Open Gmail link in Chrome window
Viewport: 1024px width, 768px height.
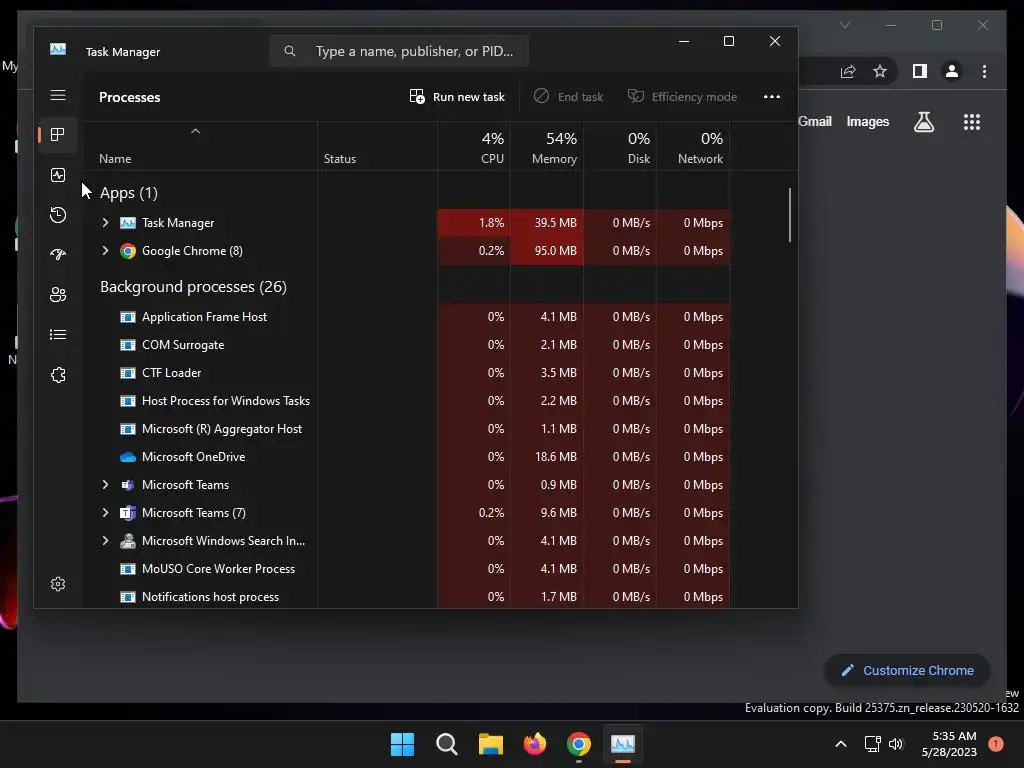(814, 121)
